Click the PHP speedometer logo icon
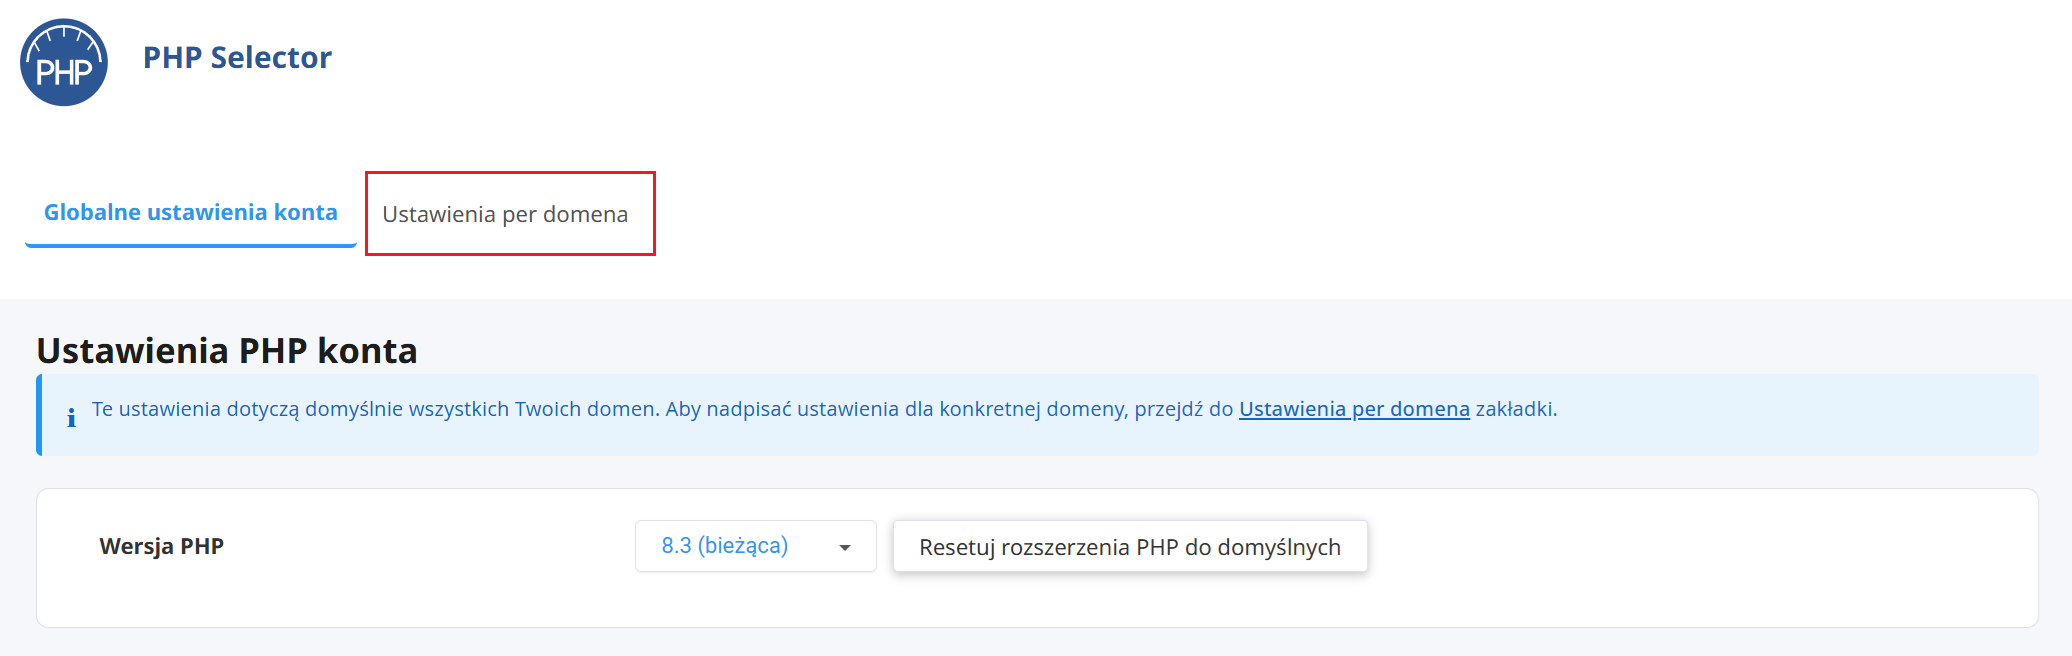Image resolution: width=2072 pixels, height=656 pixels. click(x=64, y=62)
